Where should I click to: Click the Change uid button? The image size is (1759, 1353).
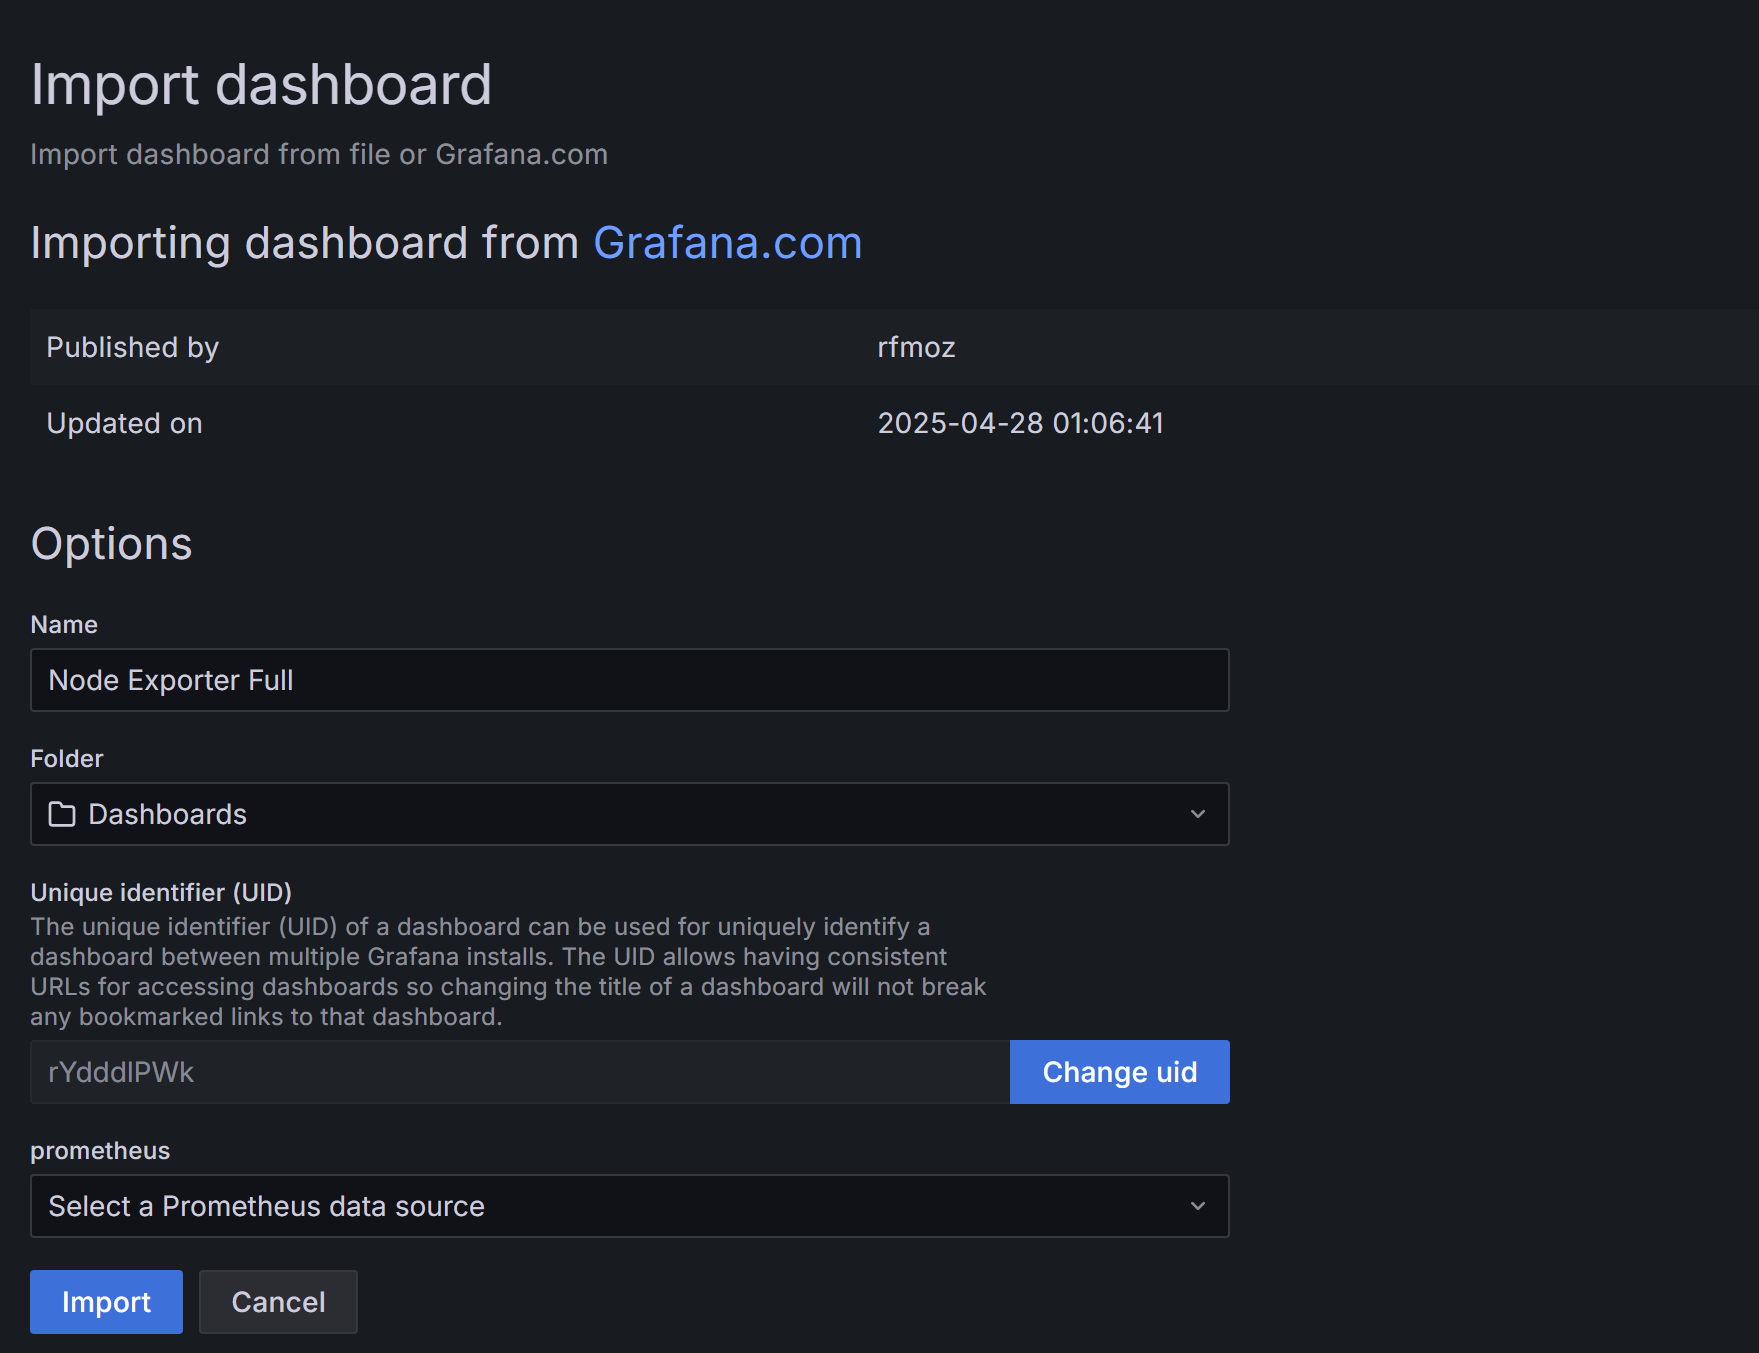[x=1119, y=1072]
